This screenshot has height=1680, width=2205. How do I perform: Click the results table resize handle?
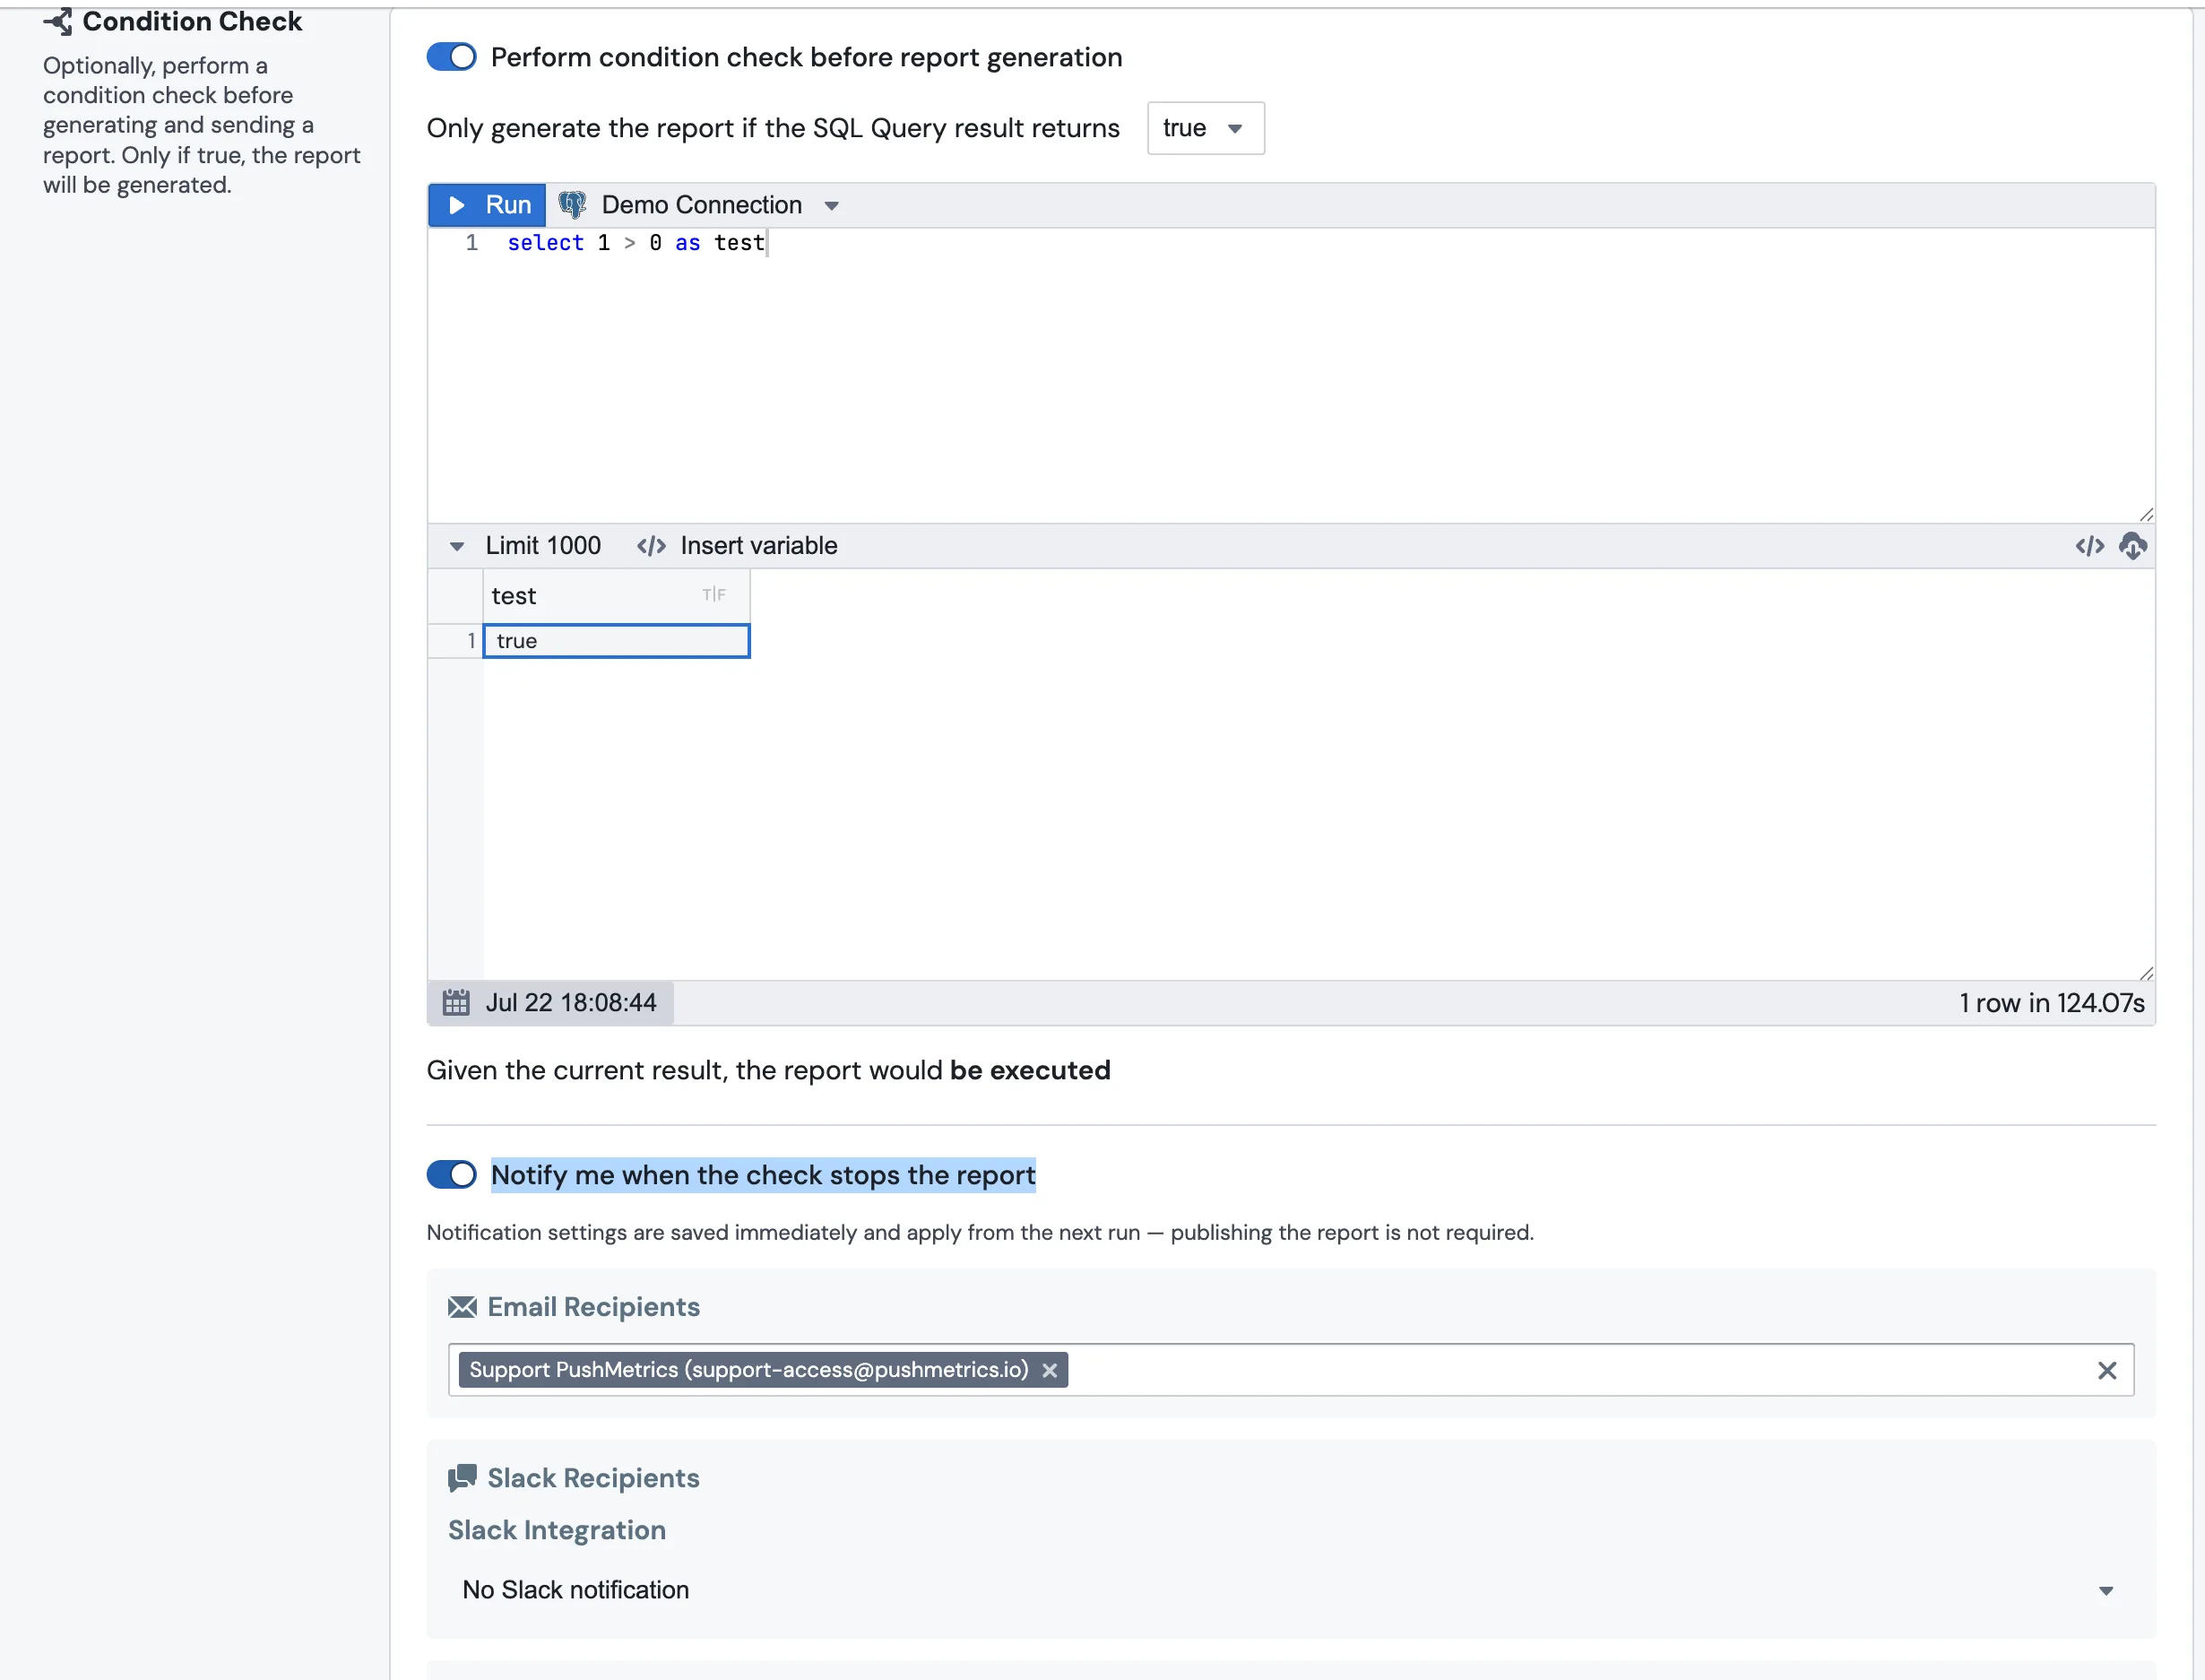point(2146,972)
